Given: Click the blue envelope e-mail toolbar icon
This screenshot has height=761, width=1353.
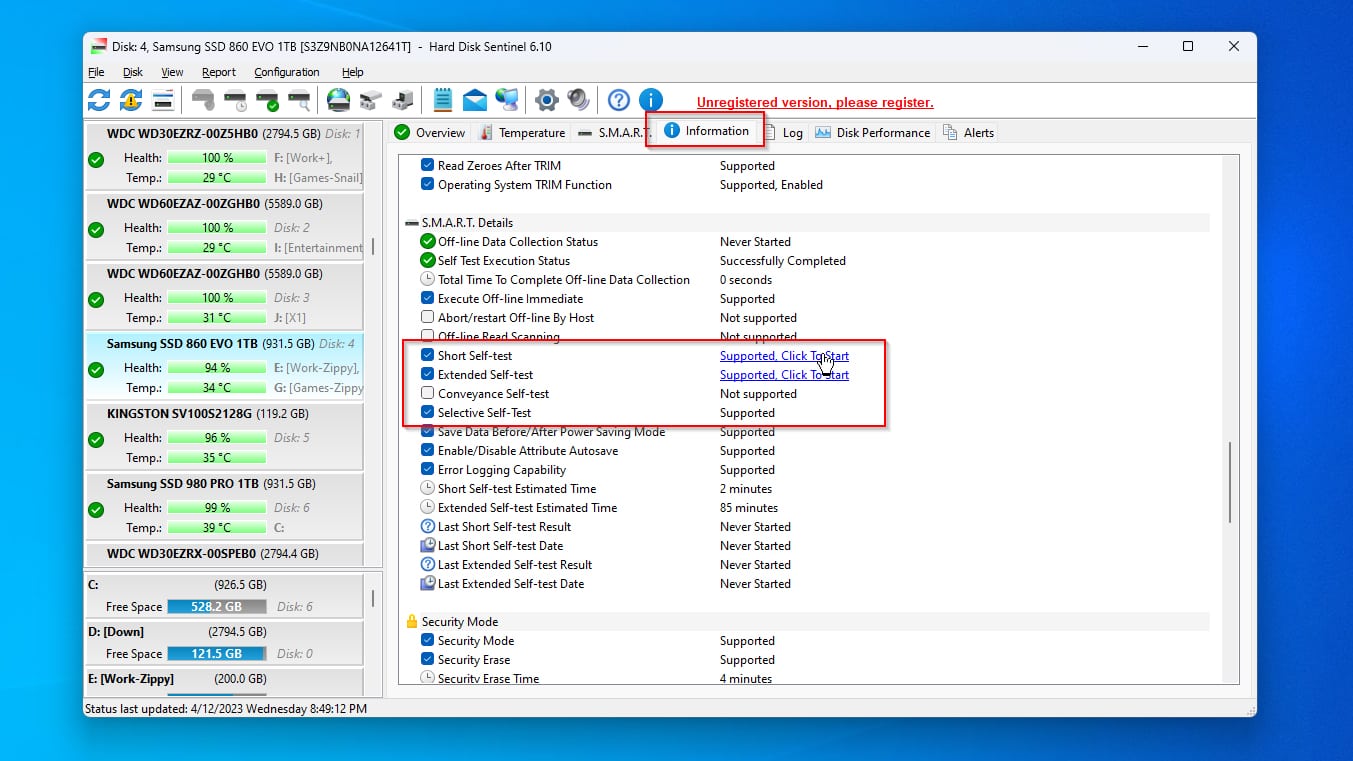Looking at the screenshot, I should 475,99.
